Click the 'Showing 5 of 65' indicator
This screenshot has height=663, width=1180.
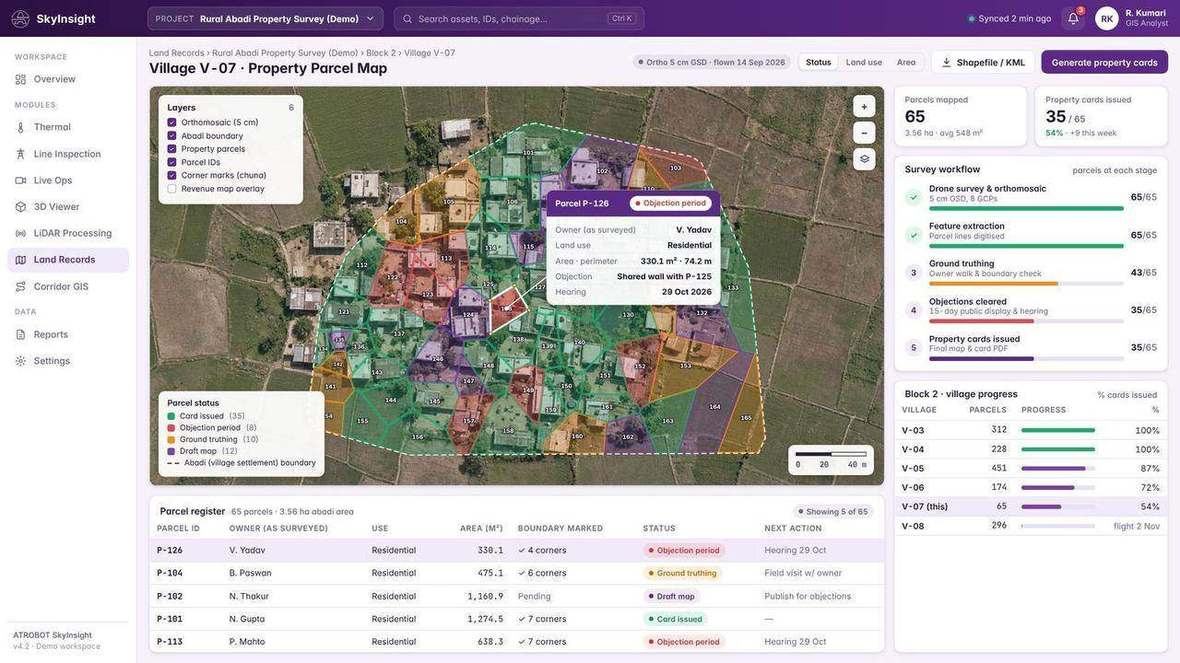click(x=833, y=512)
